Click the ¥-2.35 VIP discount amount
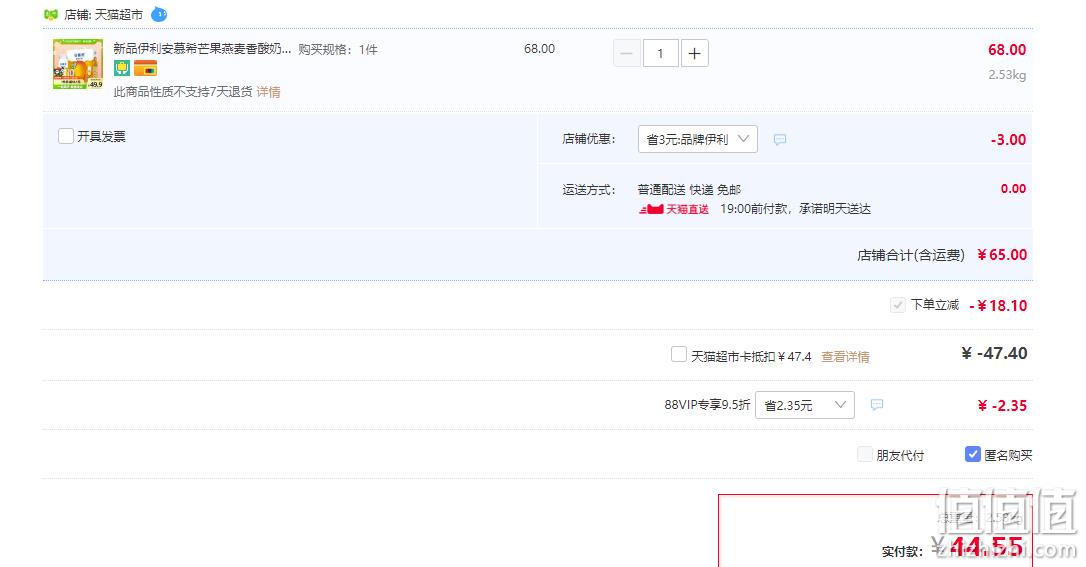Viewport: 1086px width, 567px height. click(1002, 406)
